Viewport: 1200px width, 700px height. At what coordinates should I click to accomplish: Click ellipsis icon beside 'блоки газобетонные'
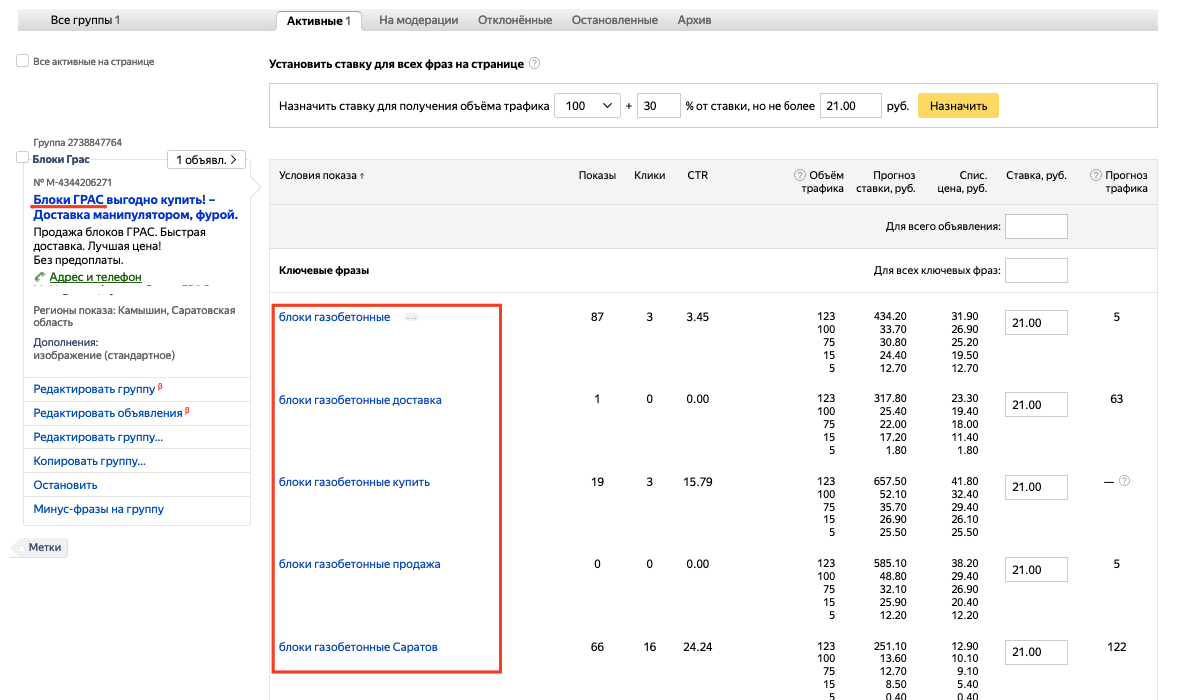411,318
